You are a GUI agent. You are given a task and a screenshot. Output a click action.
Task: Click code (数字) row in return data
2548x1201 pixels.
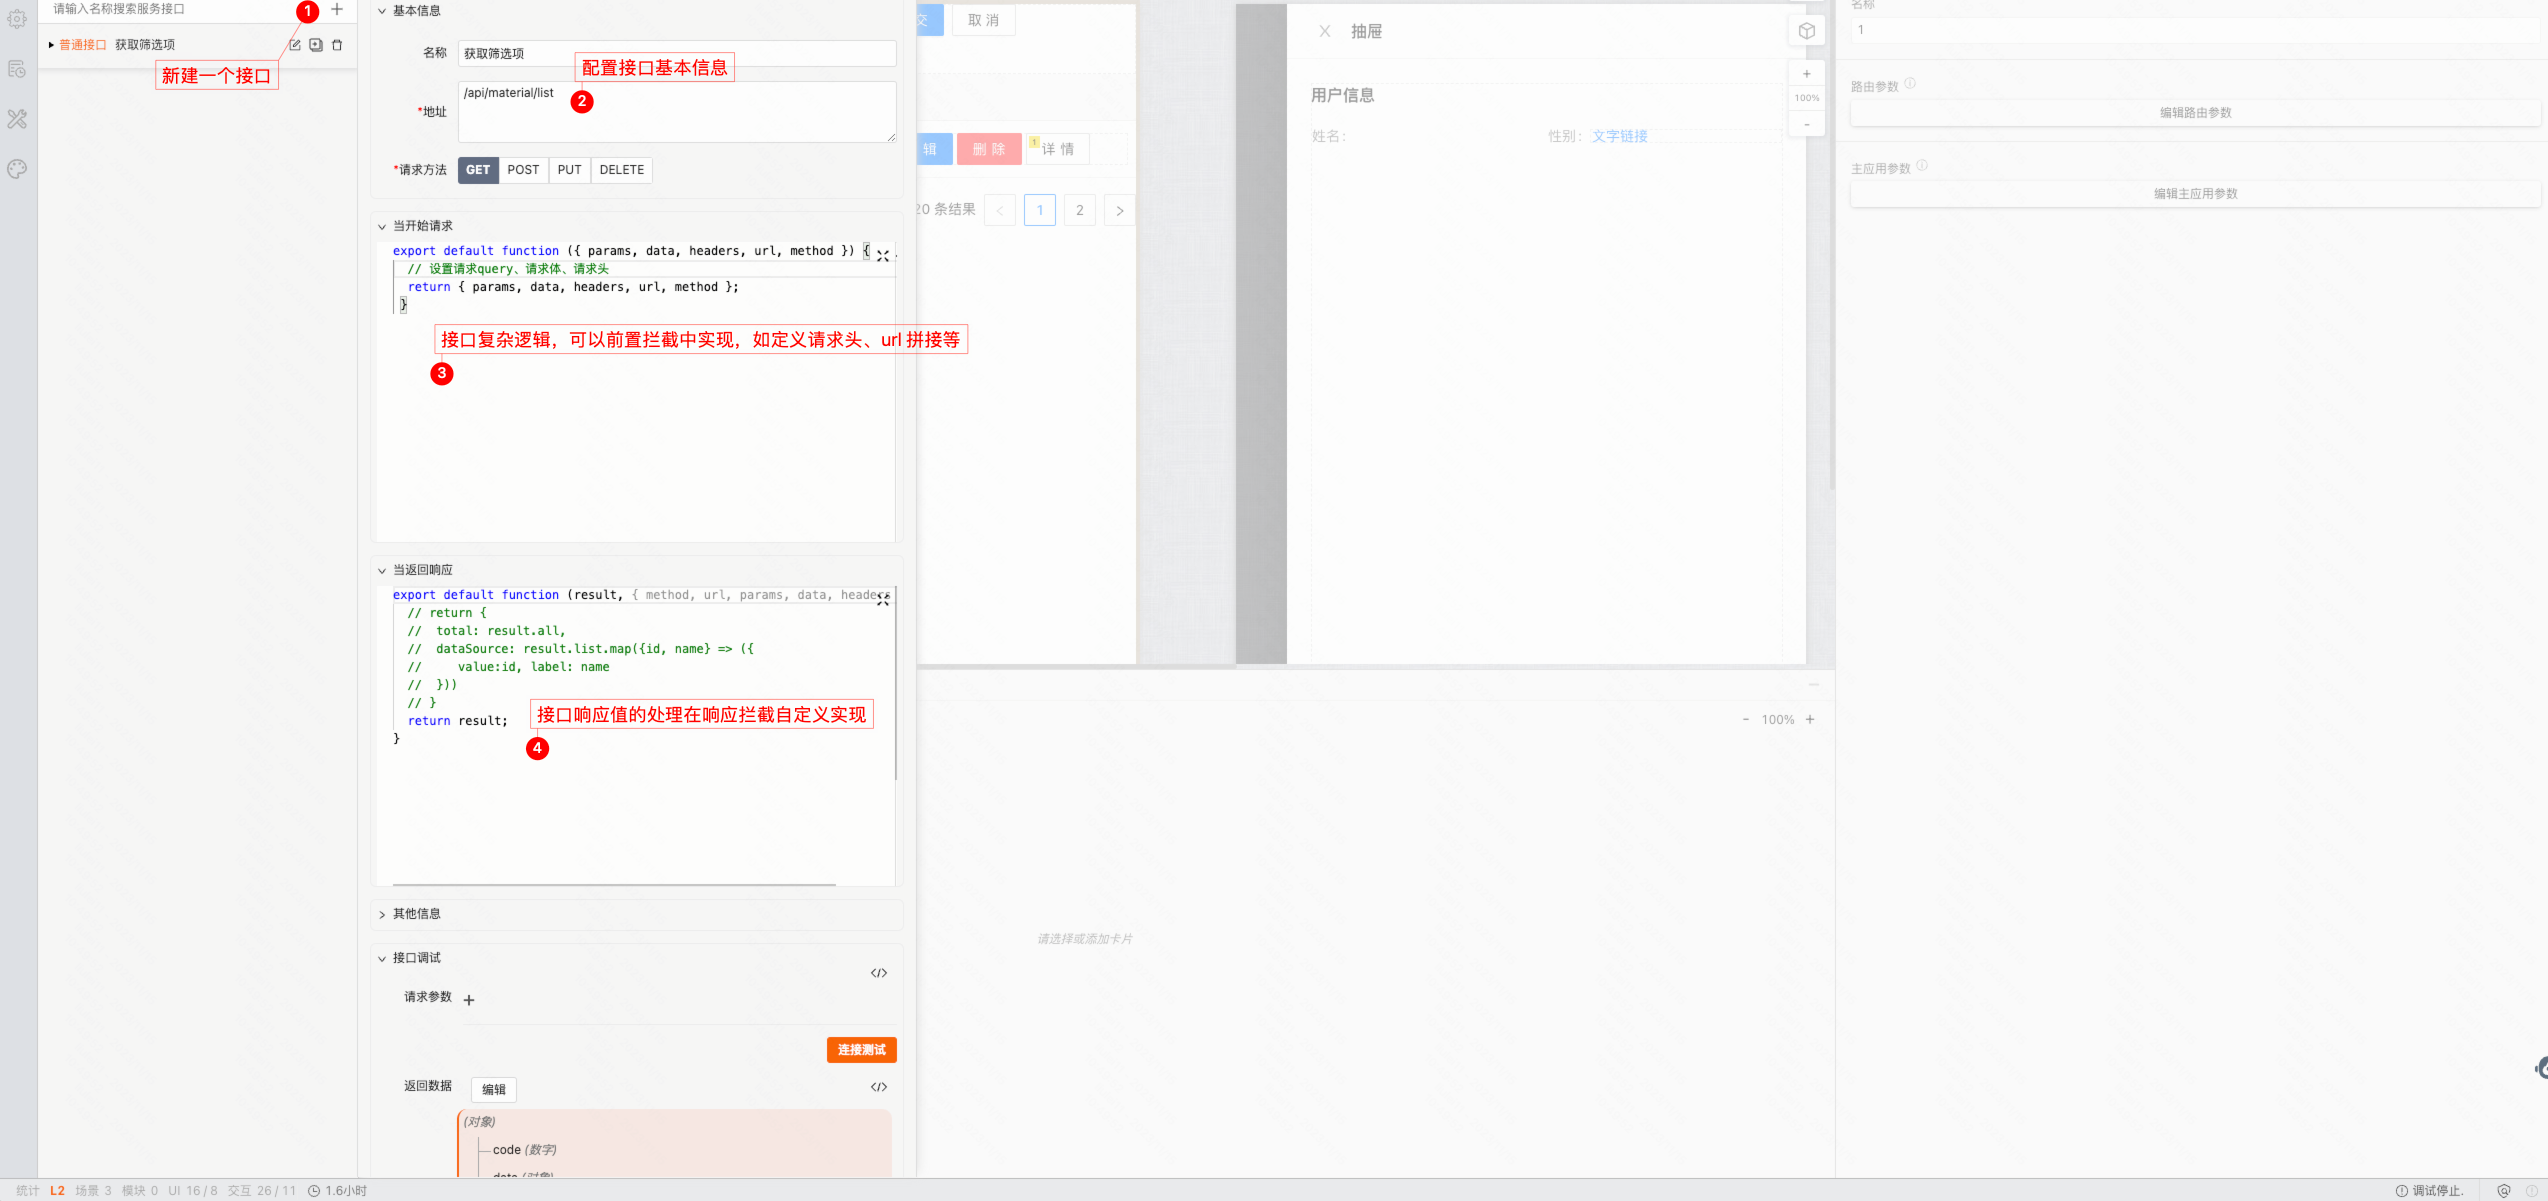524,1150
